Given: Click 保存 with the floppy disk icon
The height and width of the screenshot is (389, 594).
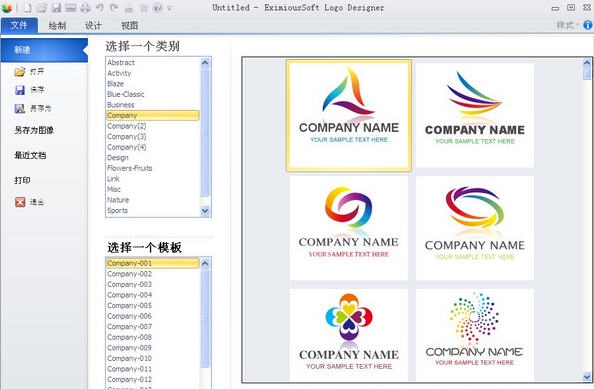Looking at the screenshot, I should click(x=29, y=90).
